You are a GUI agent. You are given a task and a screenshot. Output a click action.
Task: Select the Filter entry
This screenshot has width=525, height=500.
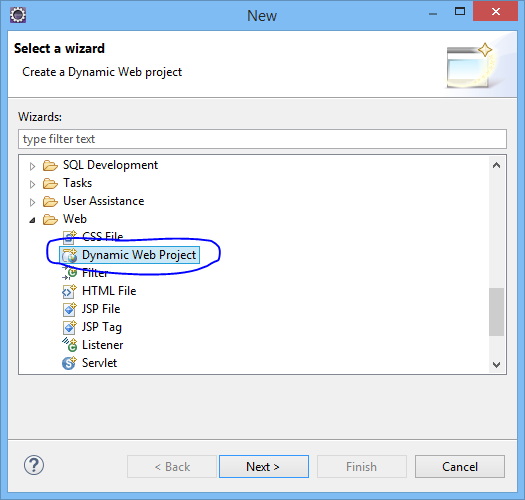[x=95, y=273]
